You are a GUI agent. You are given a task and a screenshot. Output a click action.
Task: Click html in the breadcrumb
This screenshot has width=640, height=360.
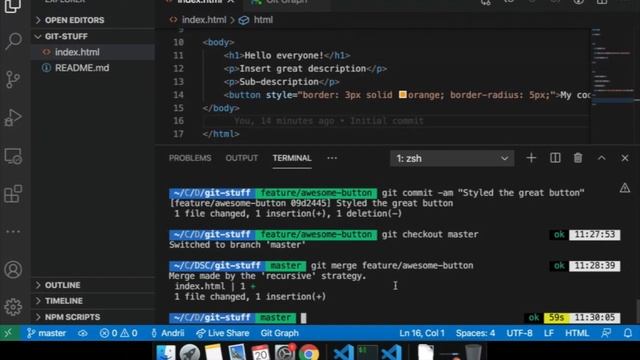[263, 20]
